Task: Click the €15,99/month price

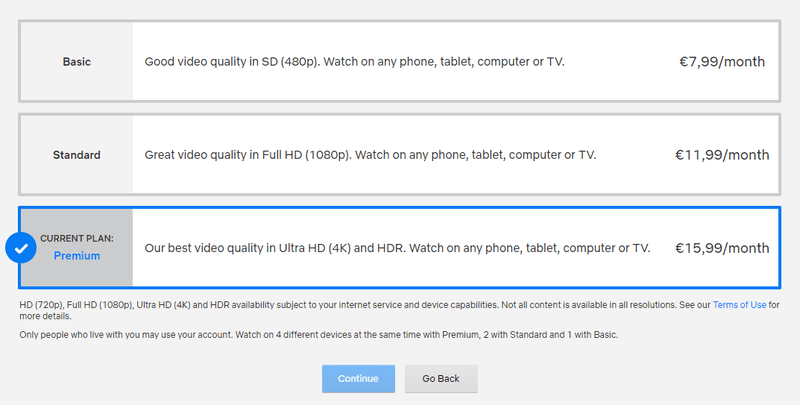Action: click(722, 248)
